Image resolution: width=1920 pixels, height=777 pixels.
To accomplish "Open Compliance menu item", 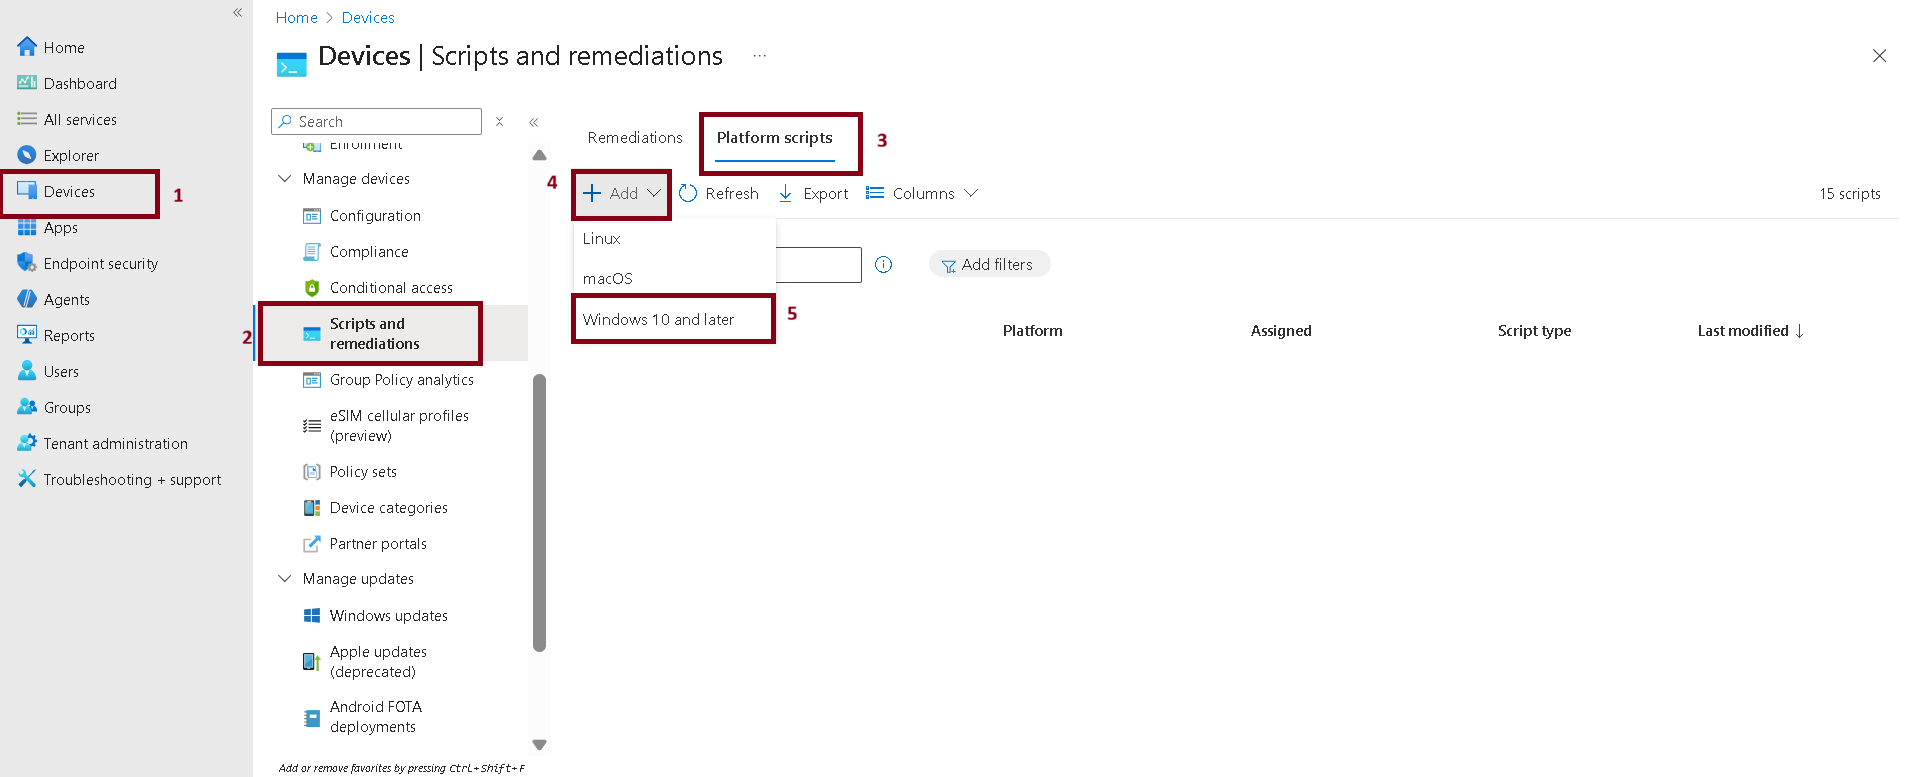I will click(369, 251).
